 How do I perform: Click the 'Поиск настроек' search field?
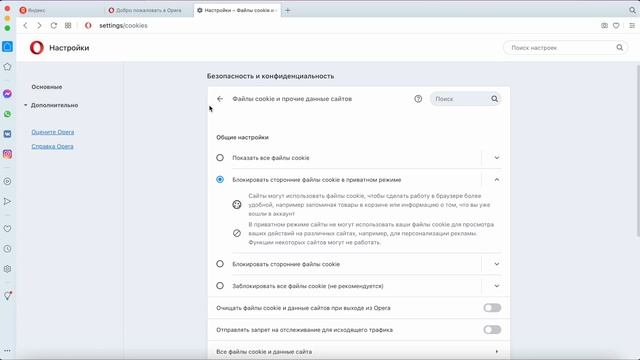click(565, 48)
